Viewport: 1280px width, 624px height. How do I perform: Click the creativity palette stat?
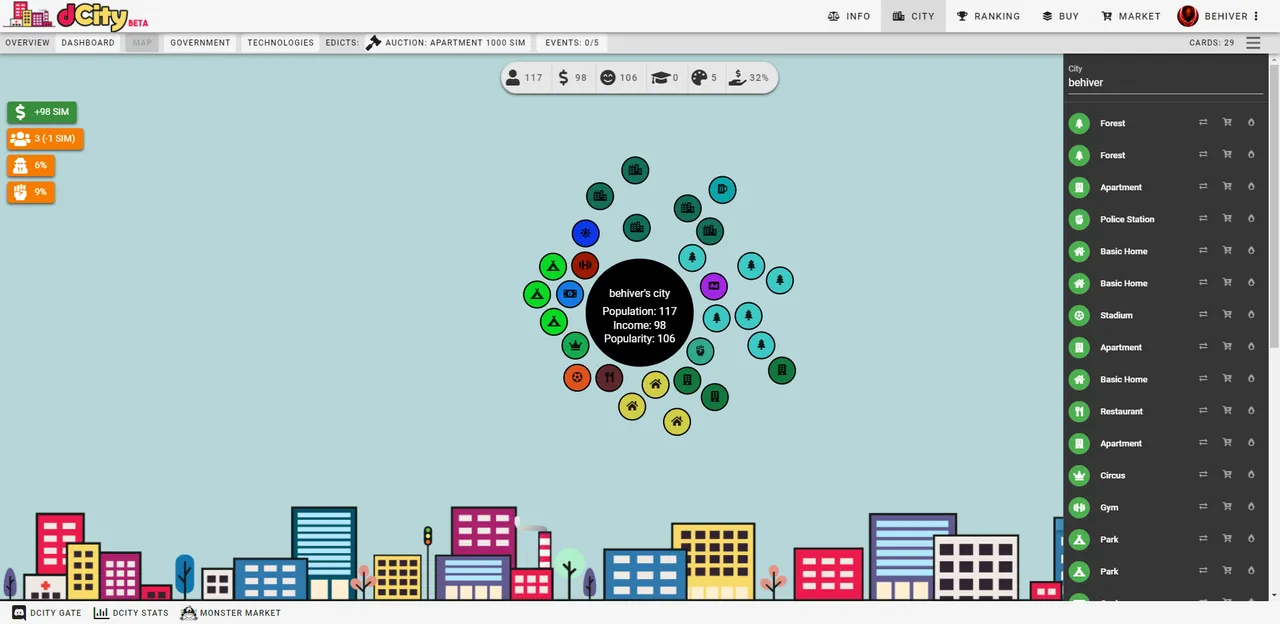(x=704, y=78)
